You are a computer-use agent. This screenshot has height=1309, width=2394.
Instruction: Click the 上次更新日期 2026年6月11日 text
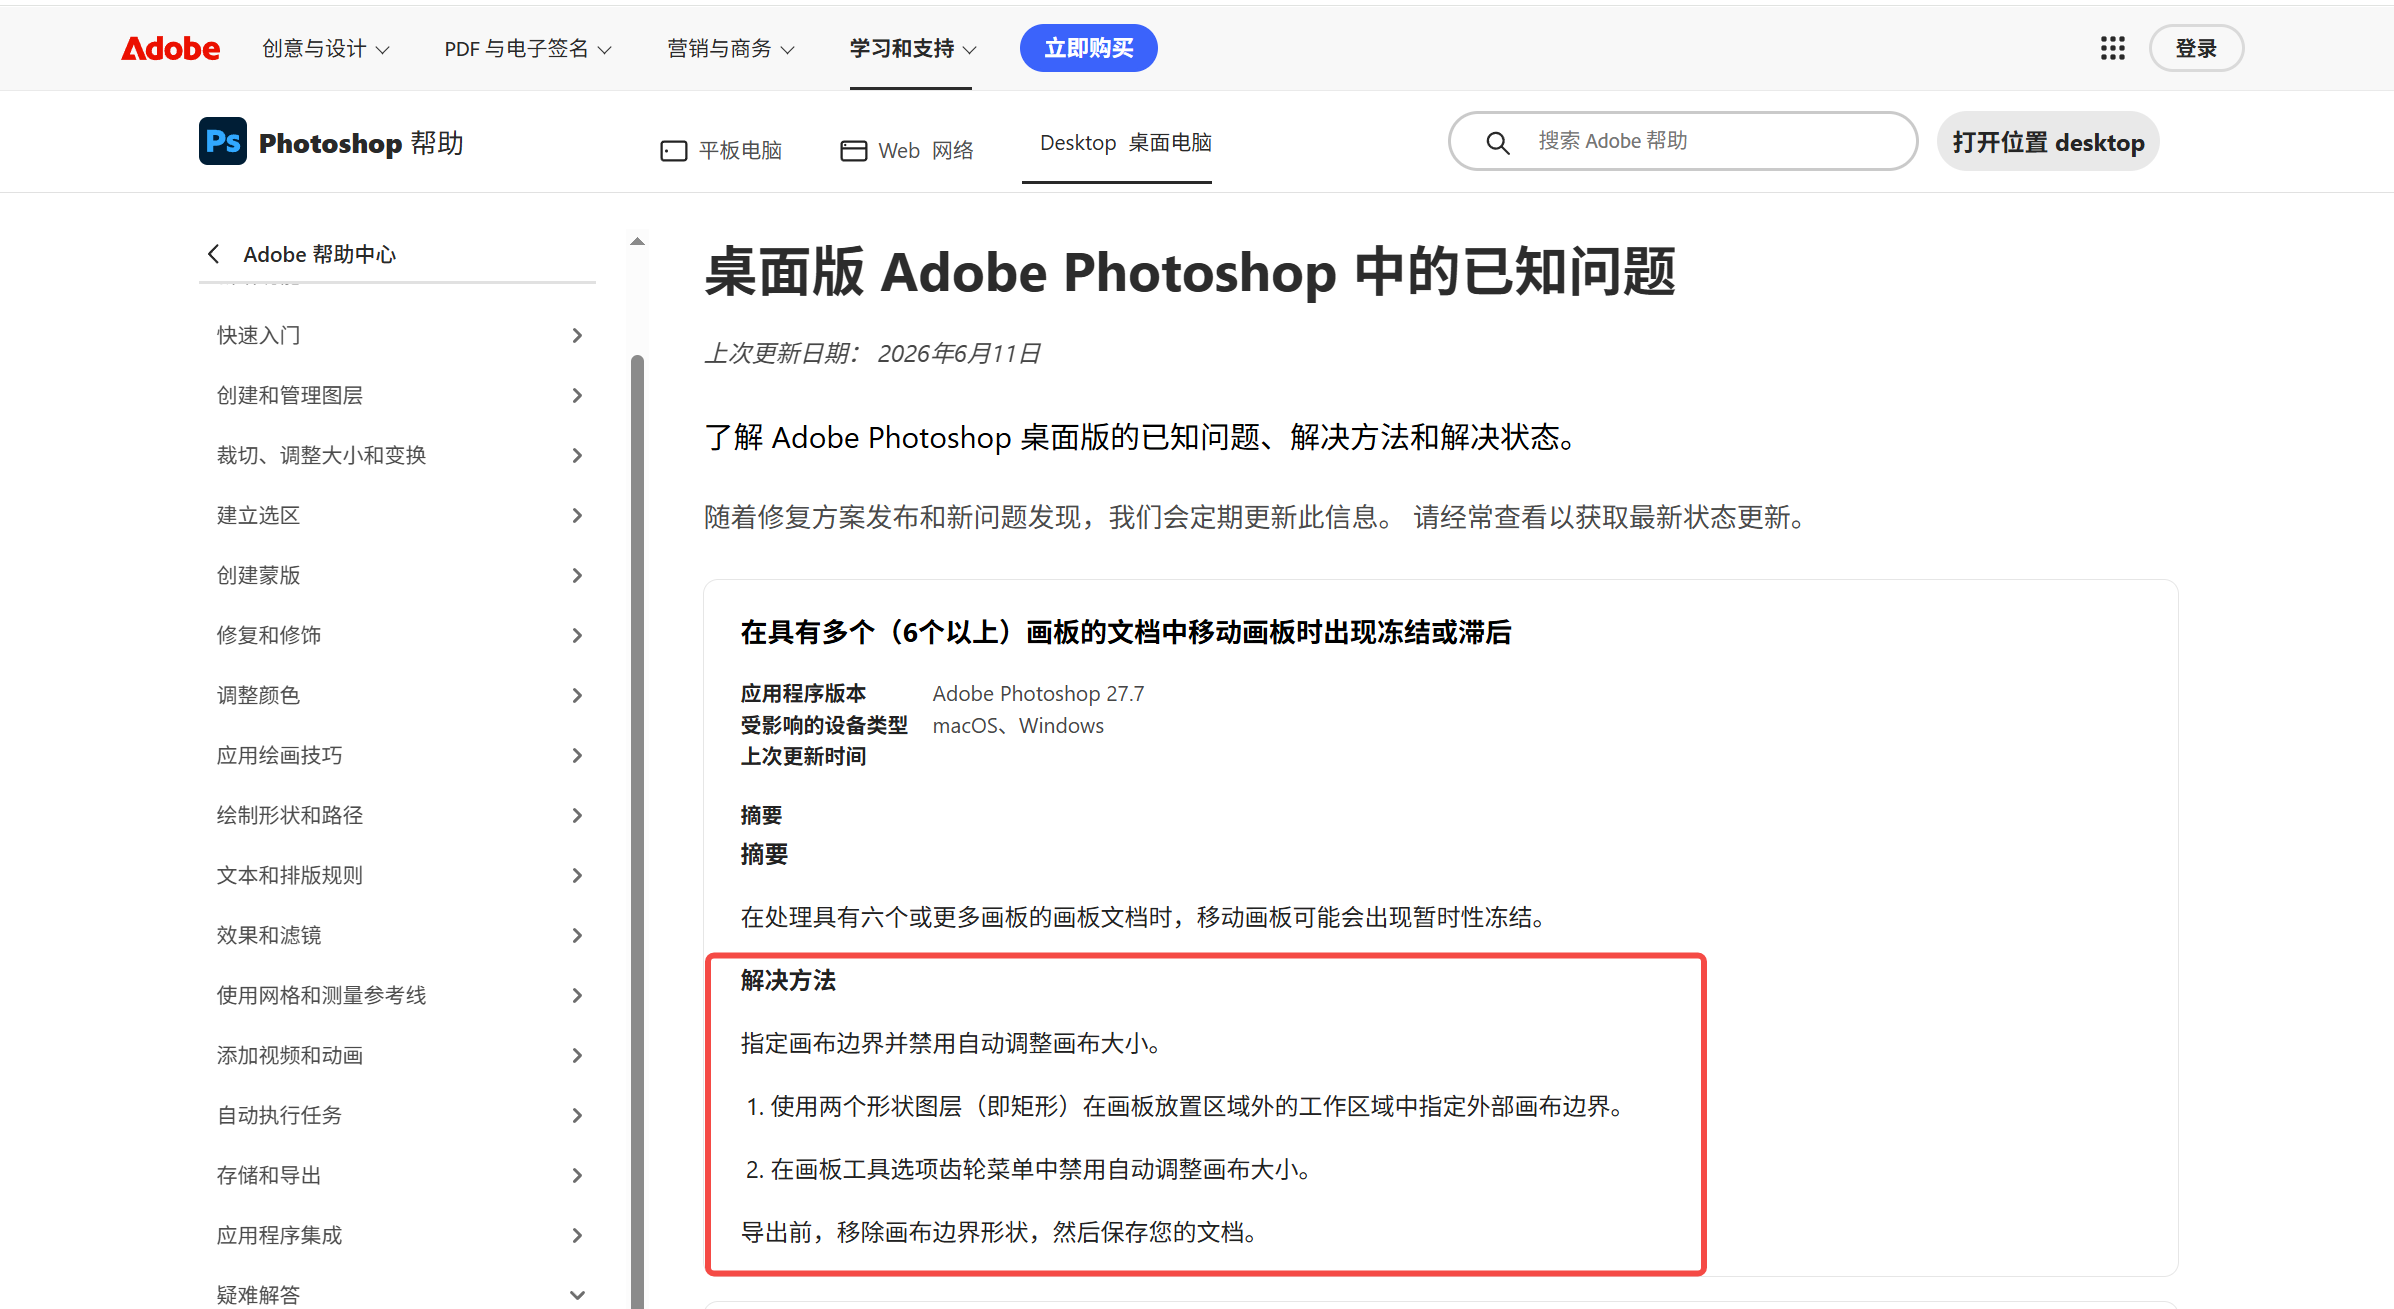[873, 353]
